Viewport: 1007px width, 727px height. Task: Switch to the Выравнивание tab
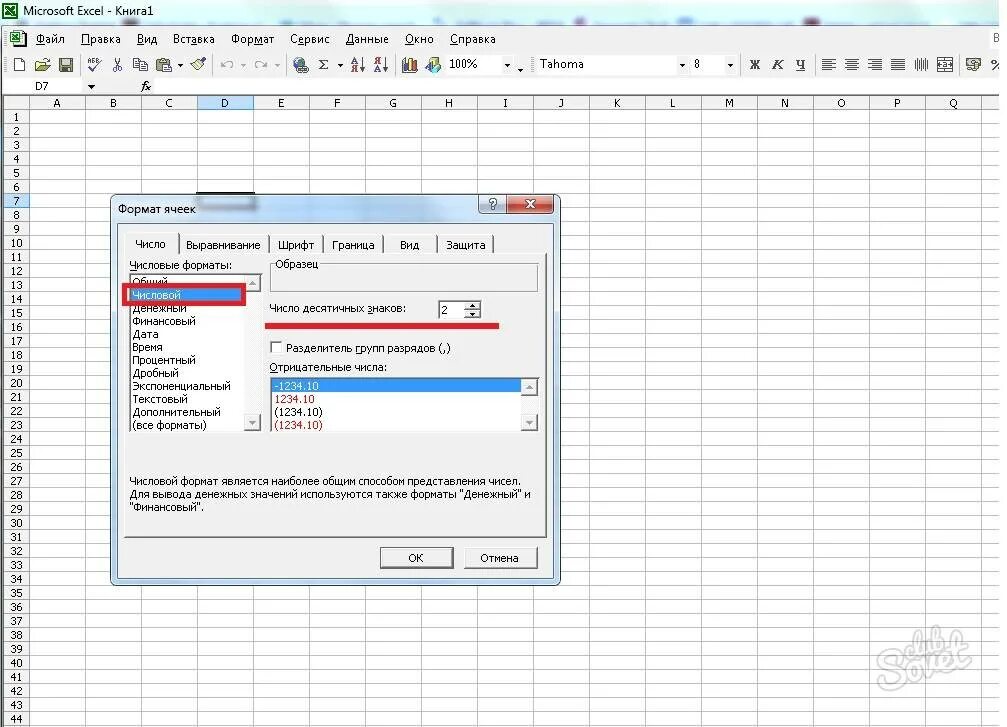[x=223, y=245]
